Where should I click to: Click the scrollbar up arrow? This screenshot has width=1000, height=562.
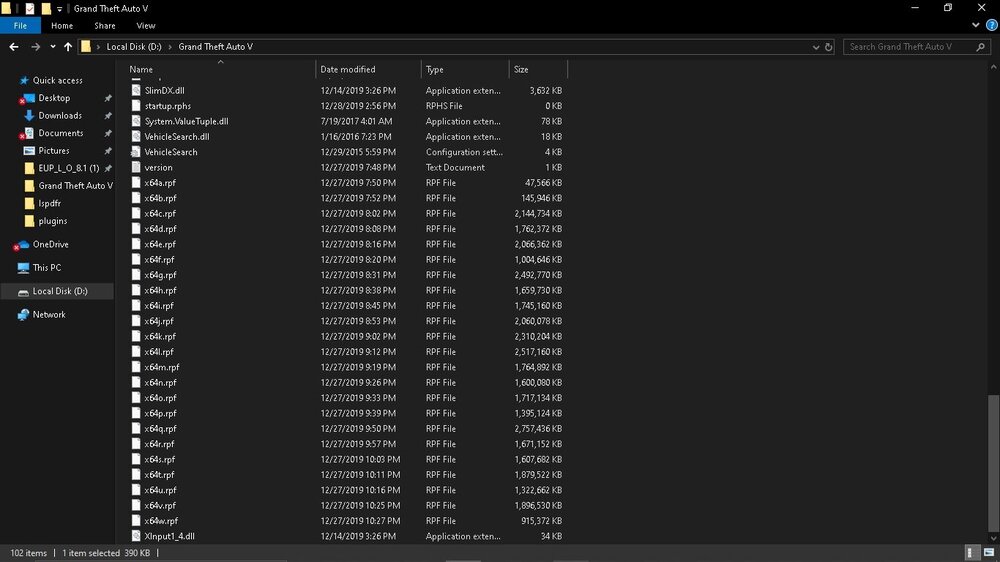993,66
